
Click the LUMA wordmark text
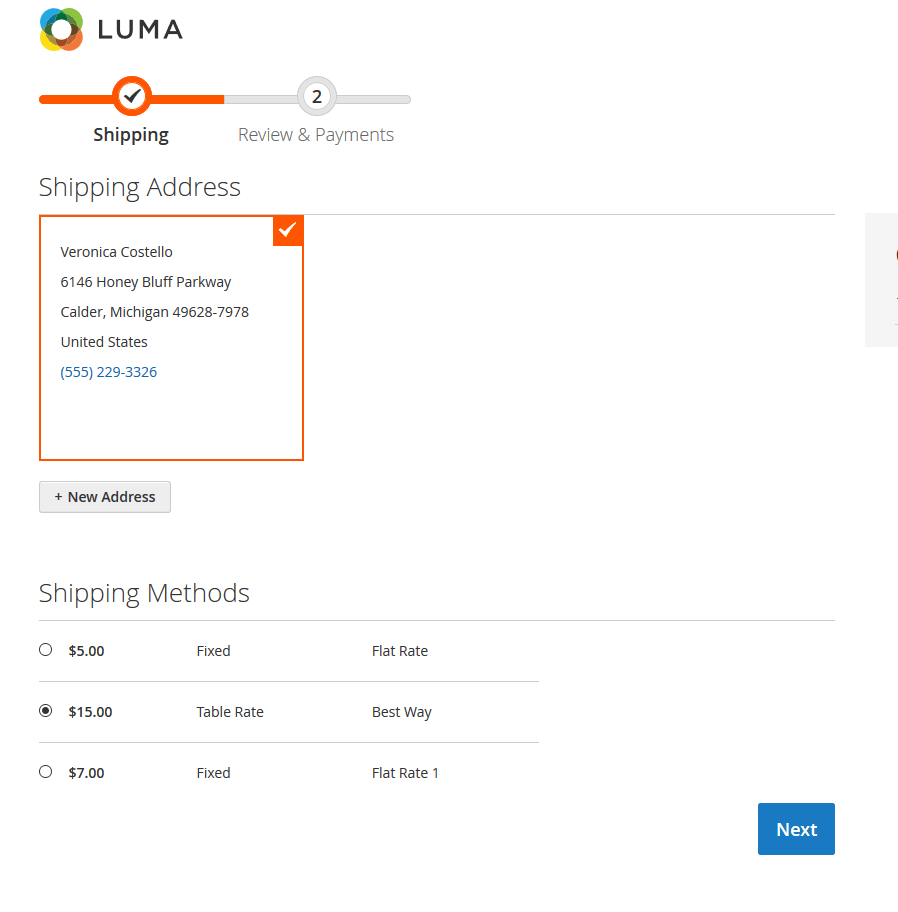coord(140,30)
